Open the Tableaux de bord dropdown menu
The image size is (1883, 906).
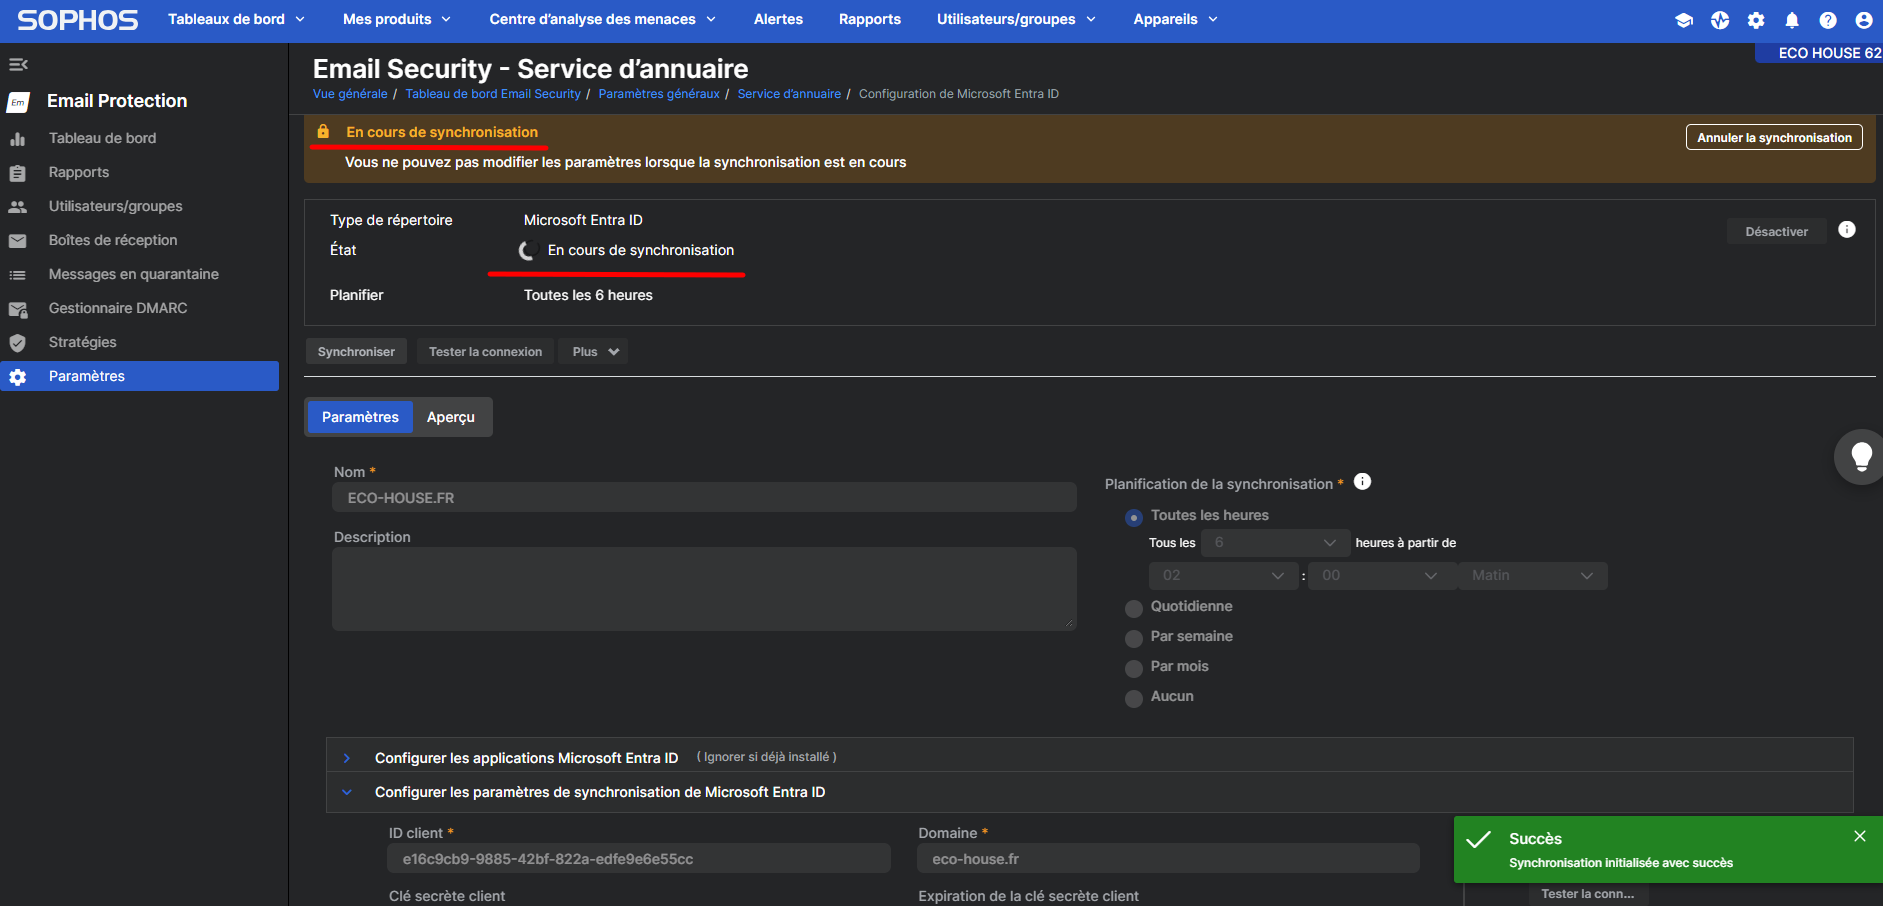pos(236,20)
